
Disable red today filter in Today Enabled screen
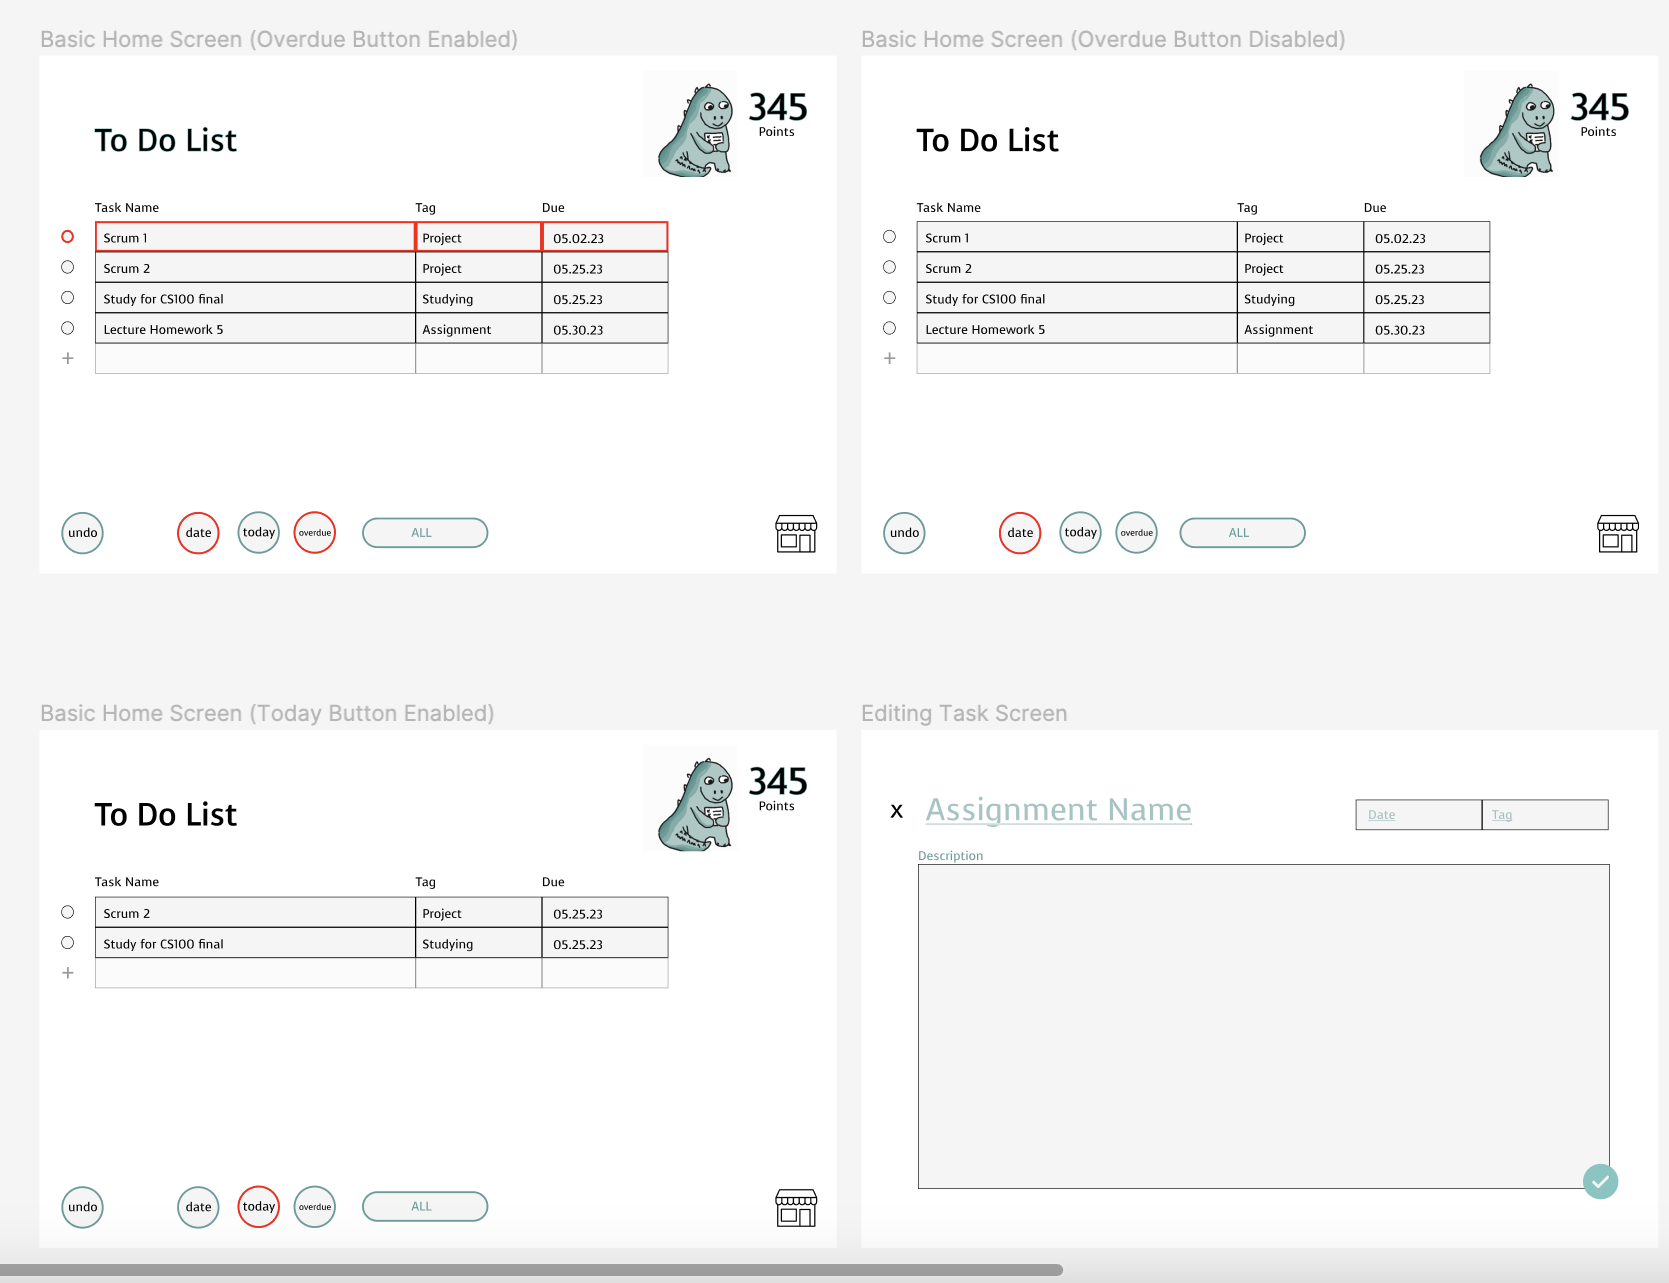pos(259,1207)
